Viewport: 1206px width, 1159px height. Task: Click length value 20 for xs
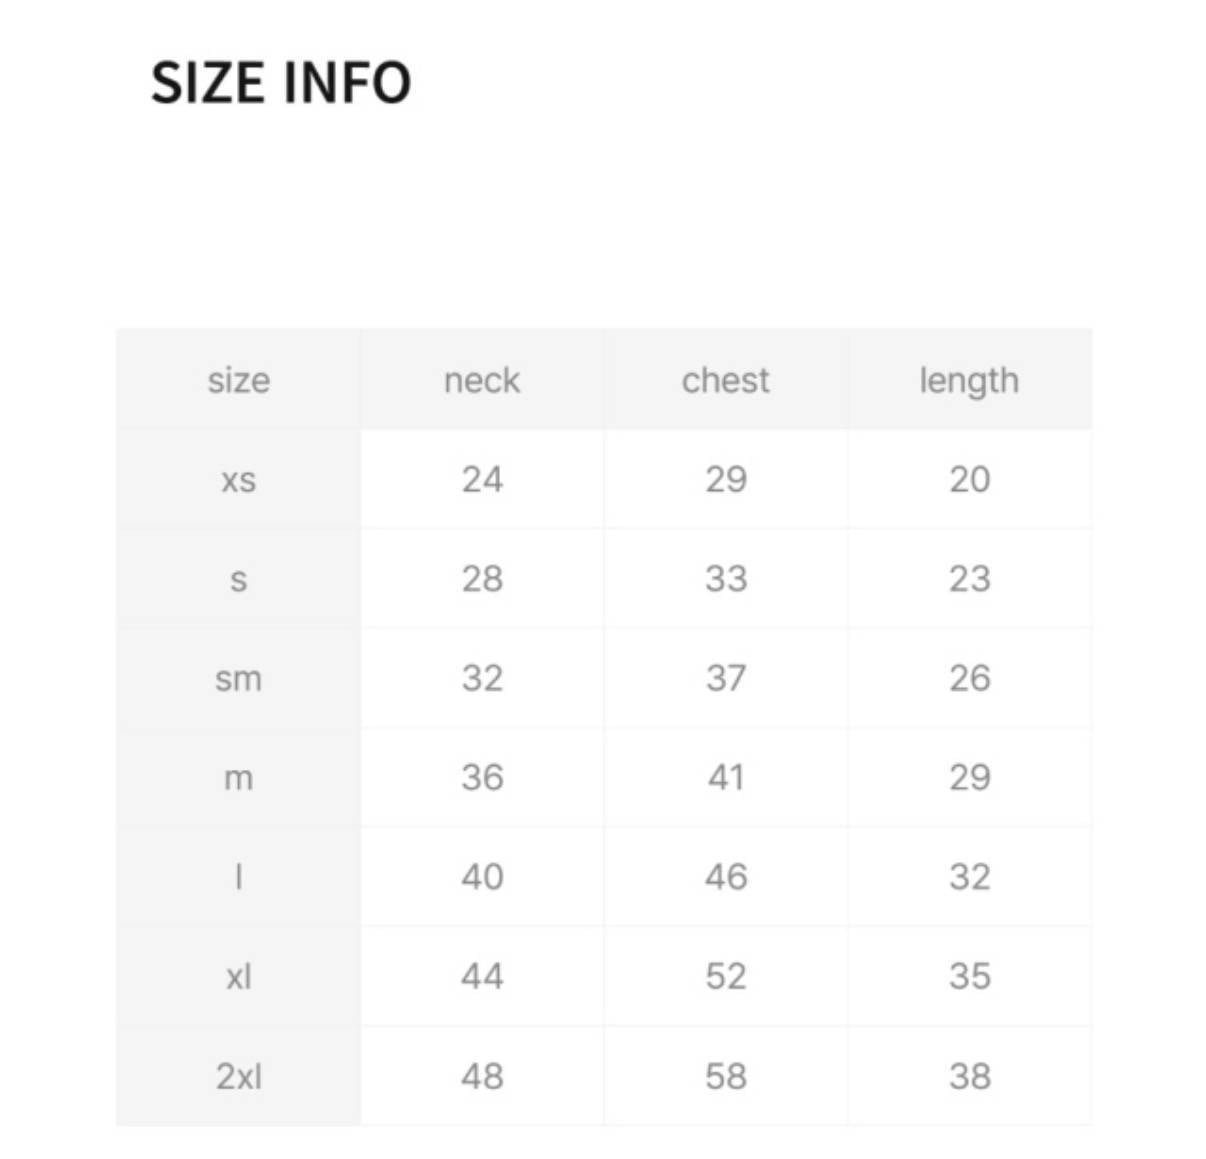coord(969,480)
